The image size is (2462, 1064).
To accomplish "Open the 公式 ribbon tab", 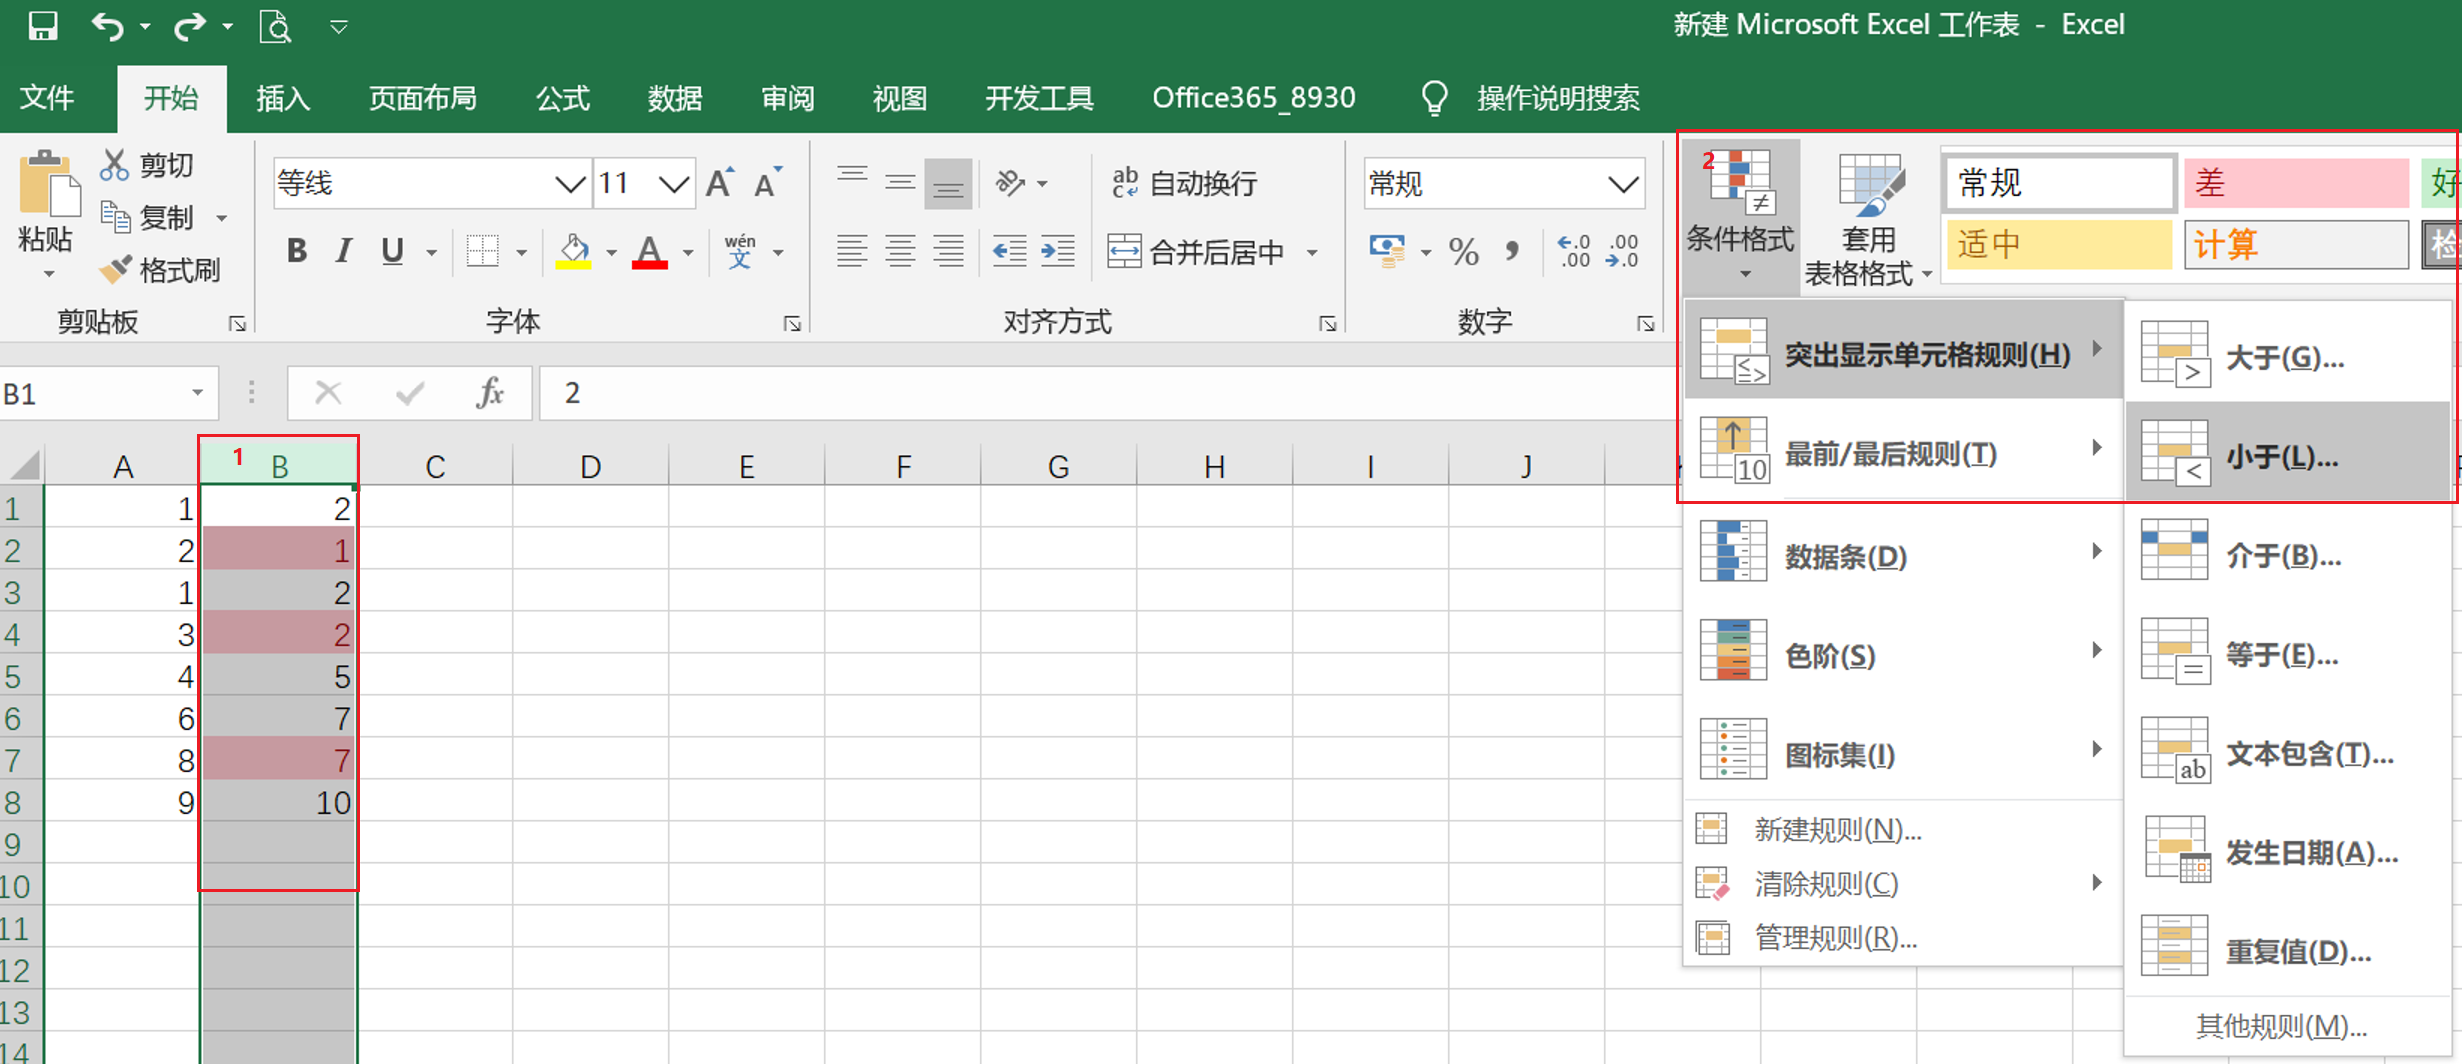I will (x=563, y=98).
